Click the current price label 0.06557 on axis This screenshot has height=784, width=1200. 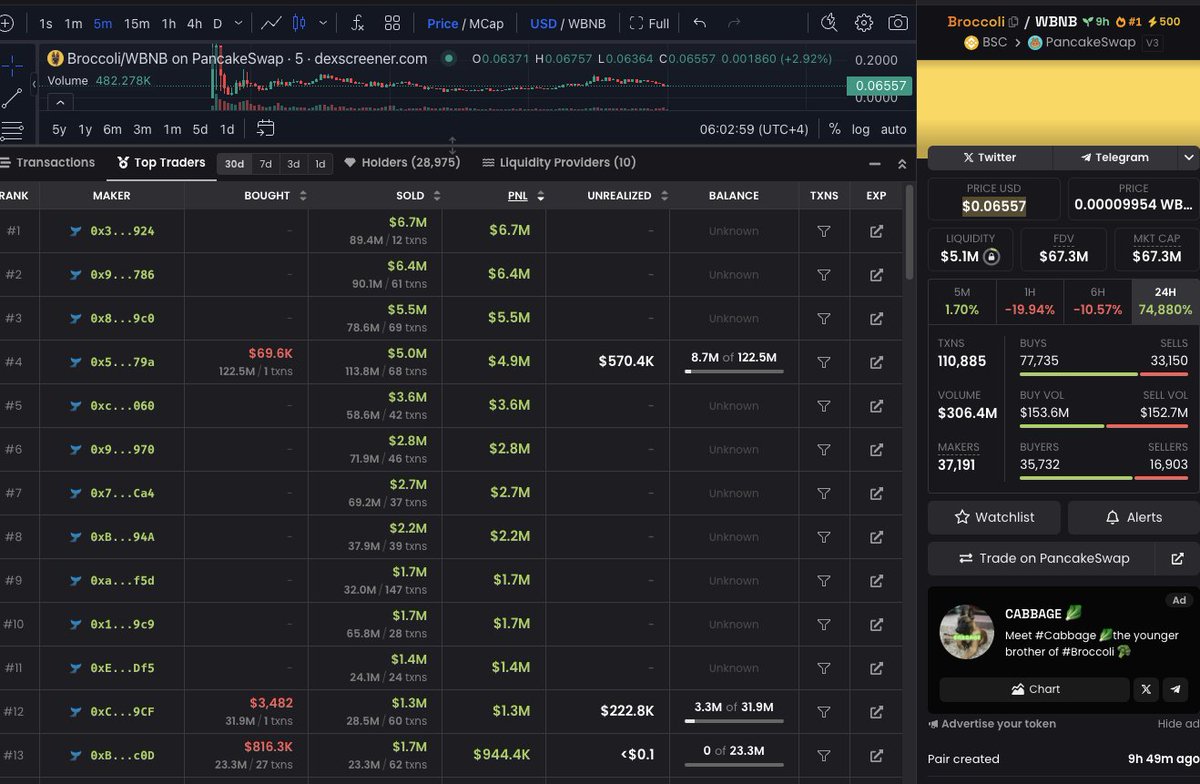click(879, 85)
